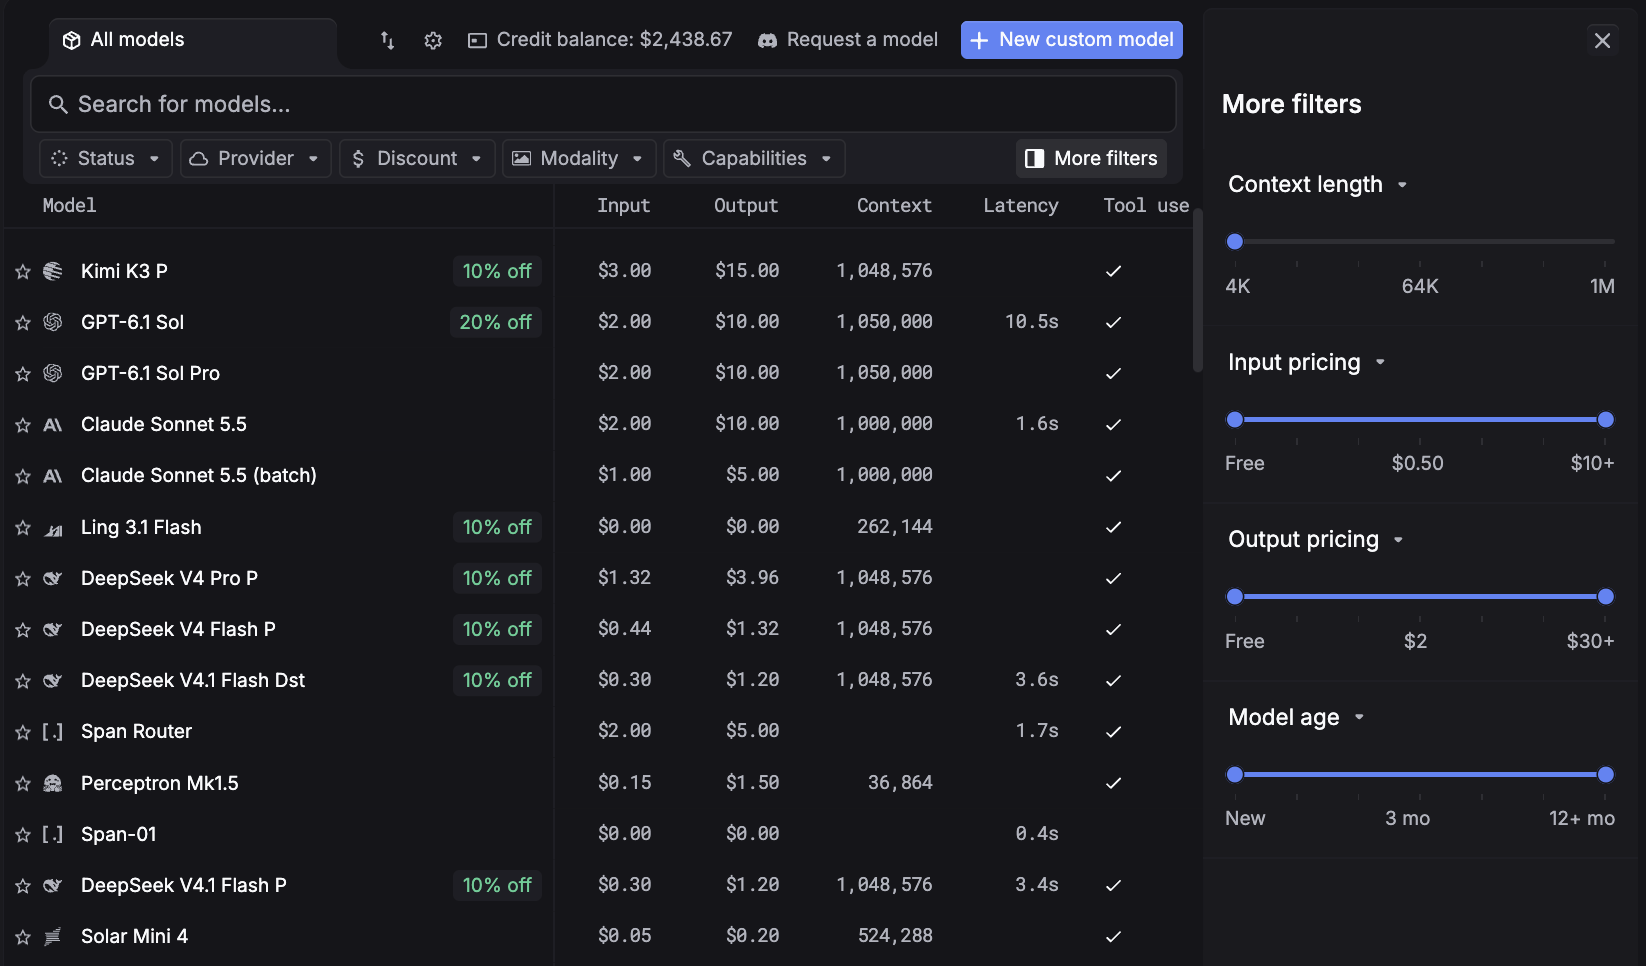Screen dimensions: 1646x966
Task: Click the All models cube icon
Action: pos(71,40)
